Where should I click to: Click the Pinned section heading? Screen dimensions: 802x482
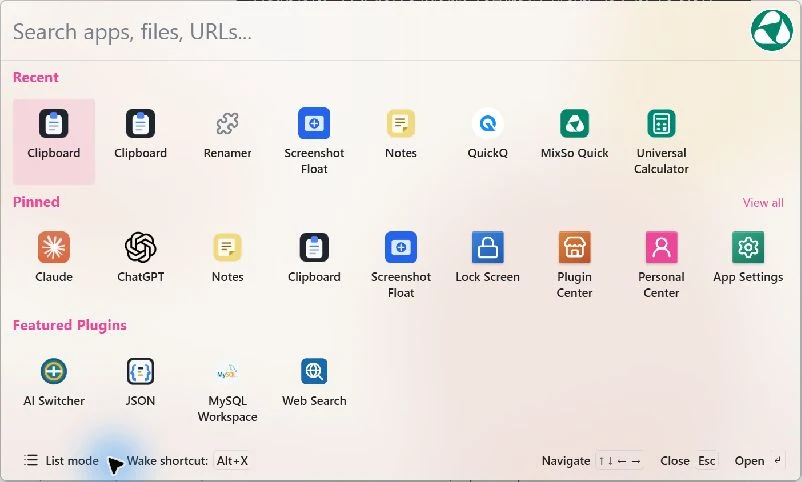(36, 202)
